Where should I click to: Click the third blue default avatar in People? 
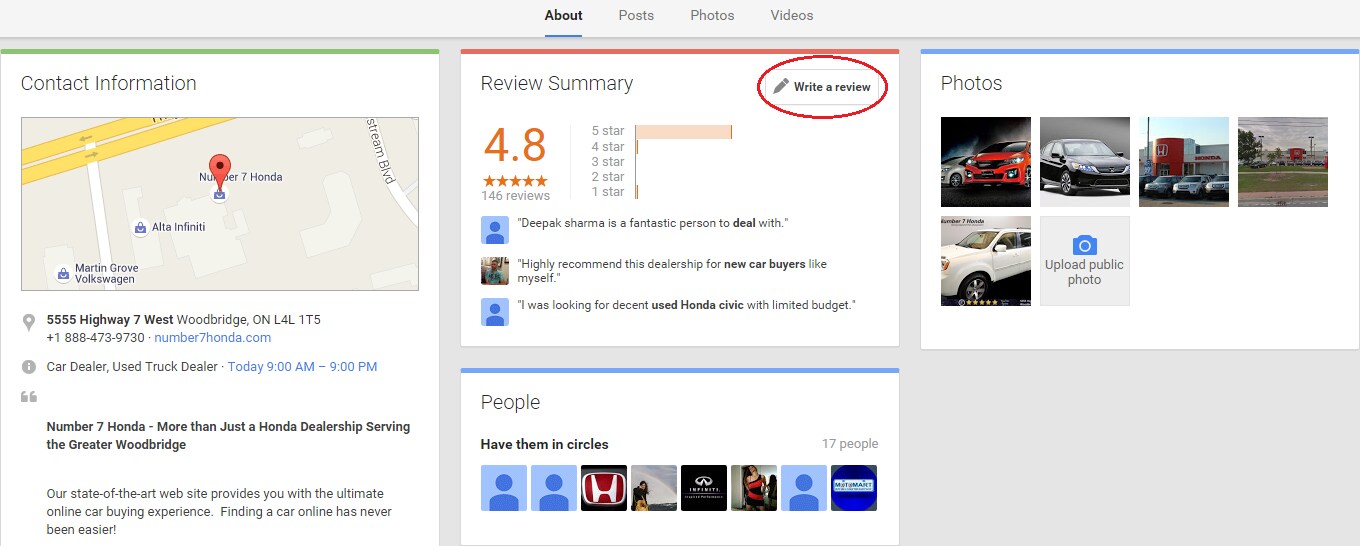804,488
